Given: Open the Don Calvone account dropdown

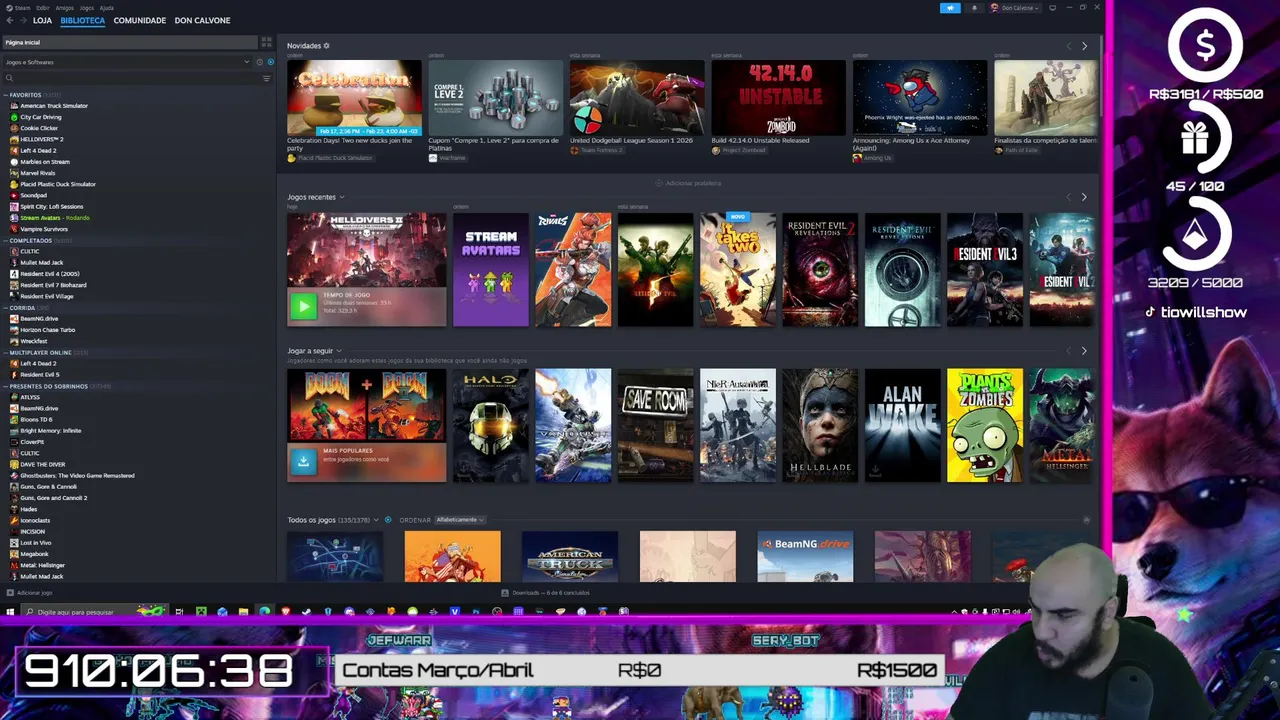Looking at the screenshot, I should 1015,8.
